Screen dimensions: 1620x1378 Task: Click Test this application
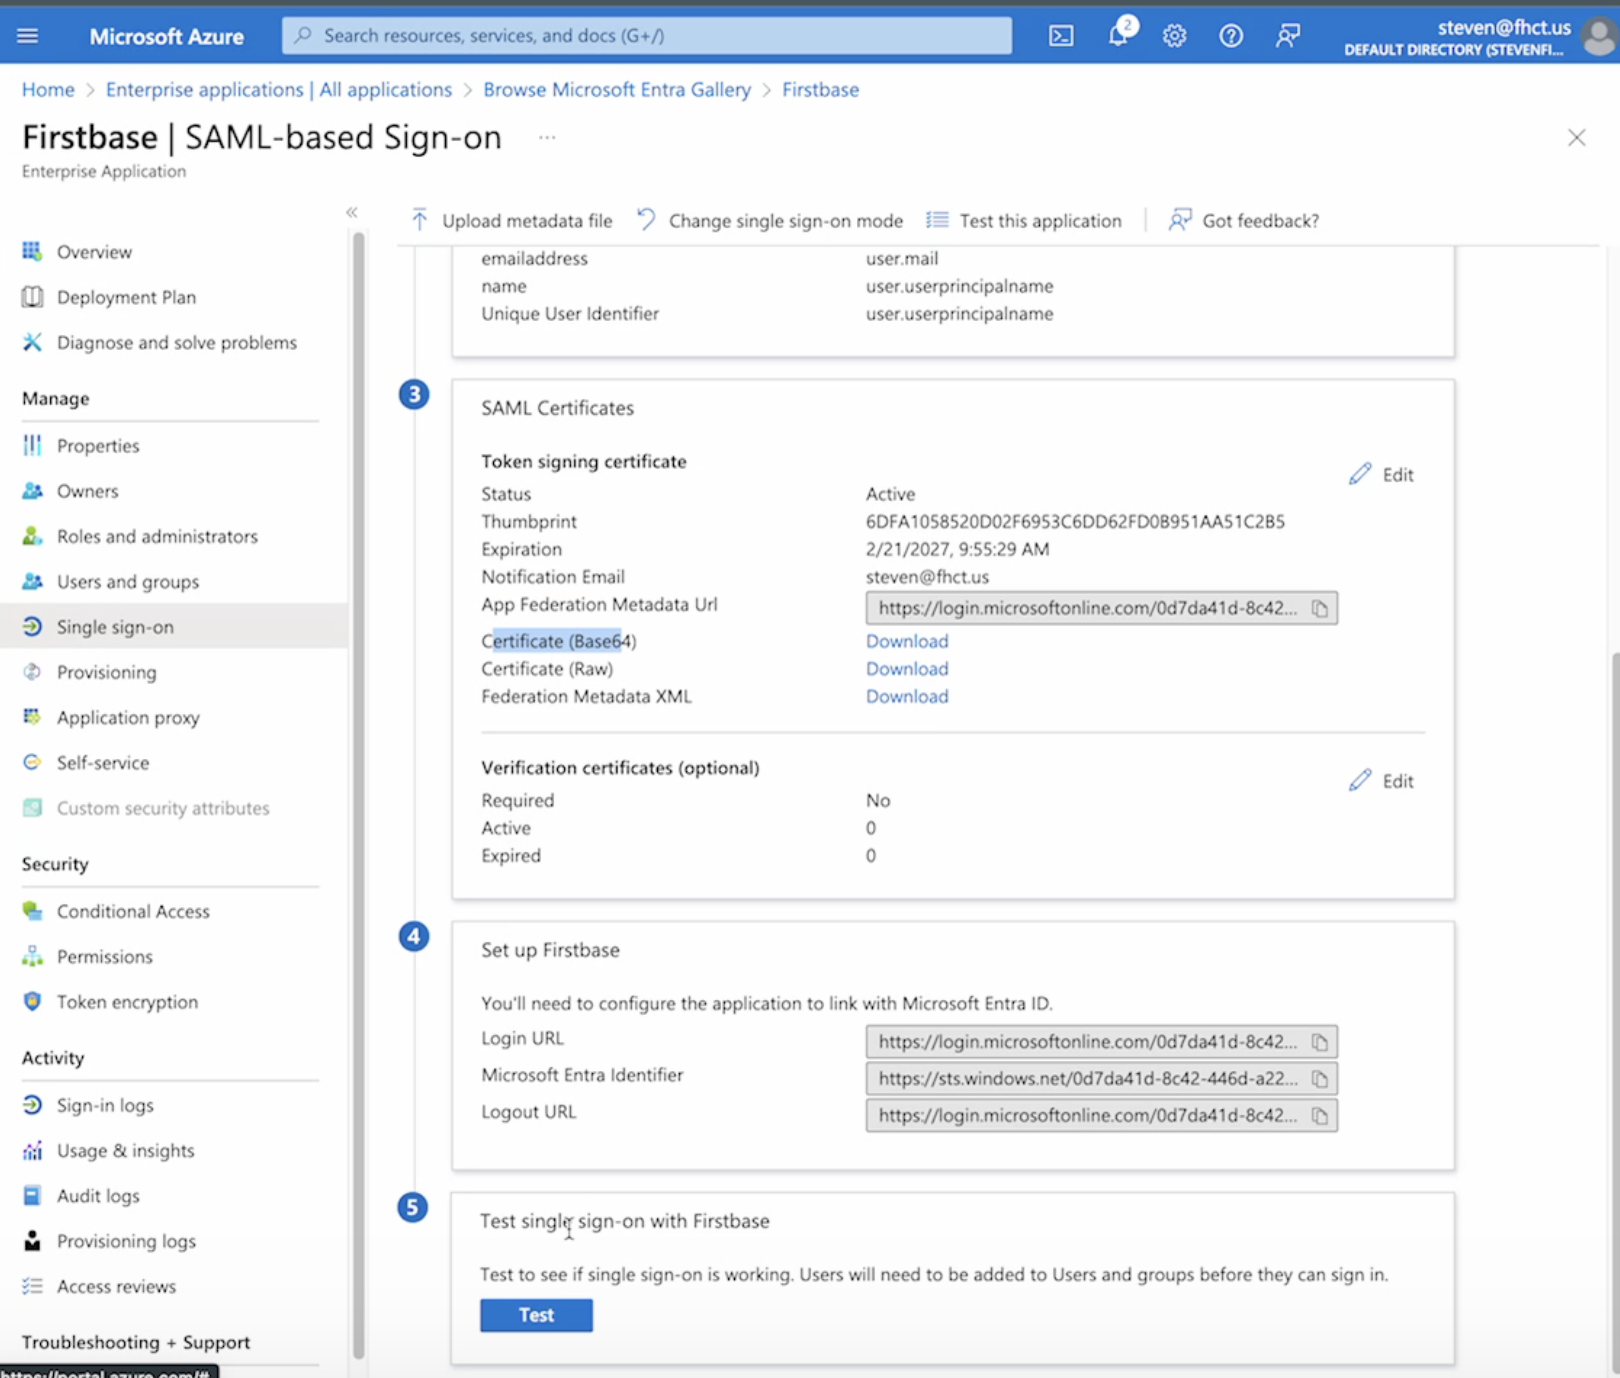(1024, 220)
